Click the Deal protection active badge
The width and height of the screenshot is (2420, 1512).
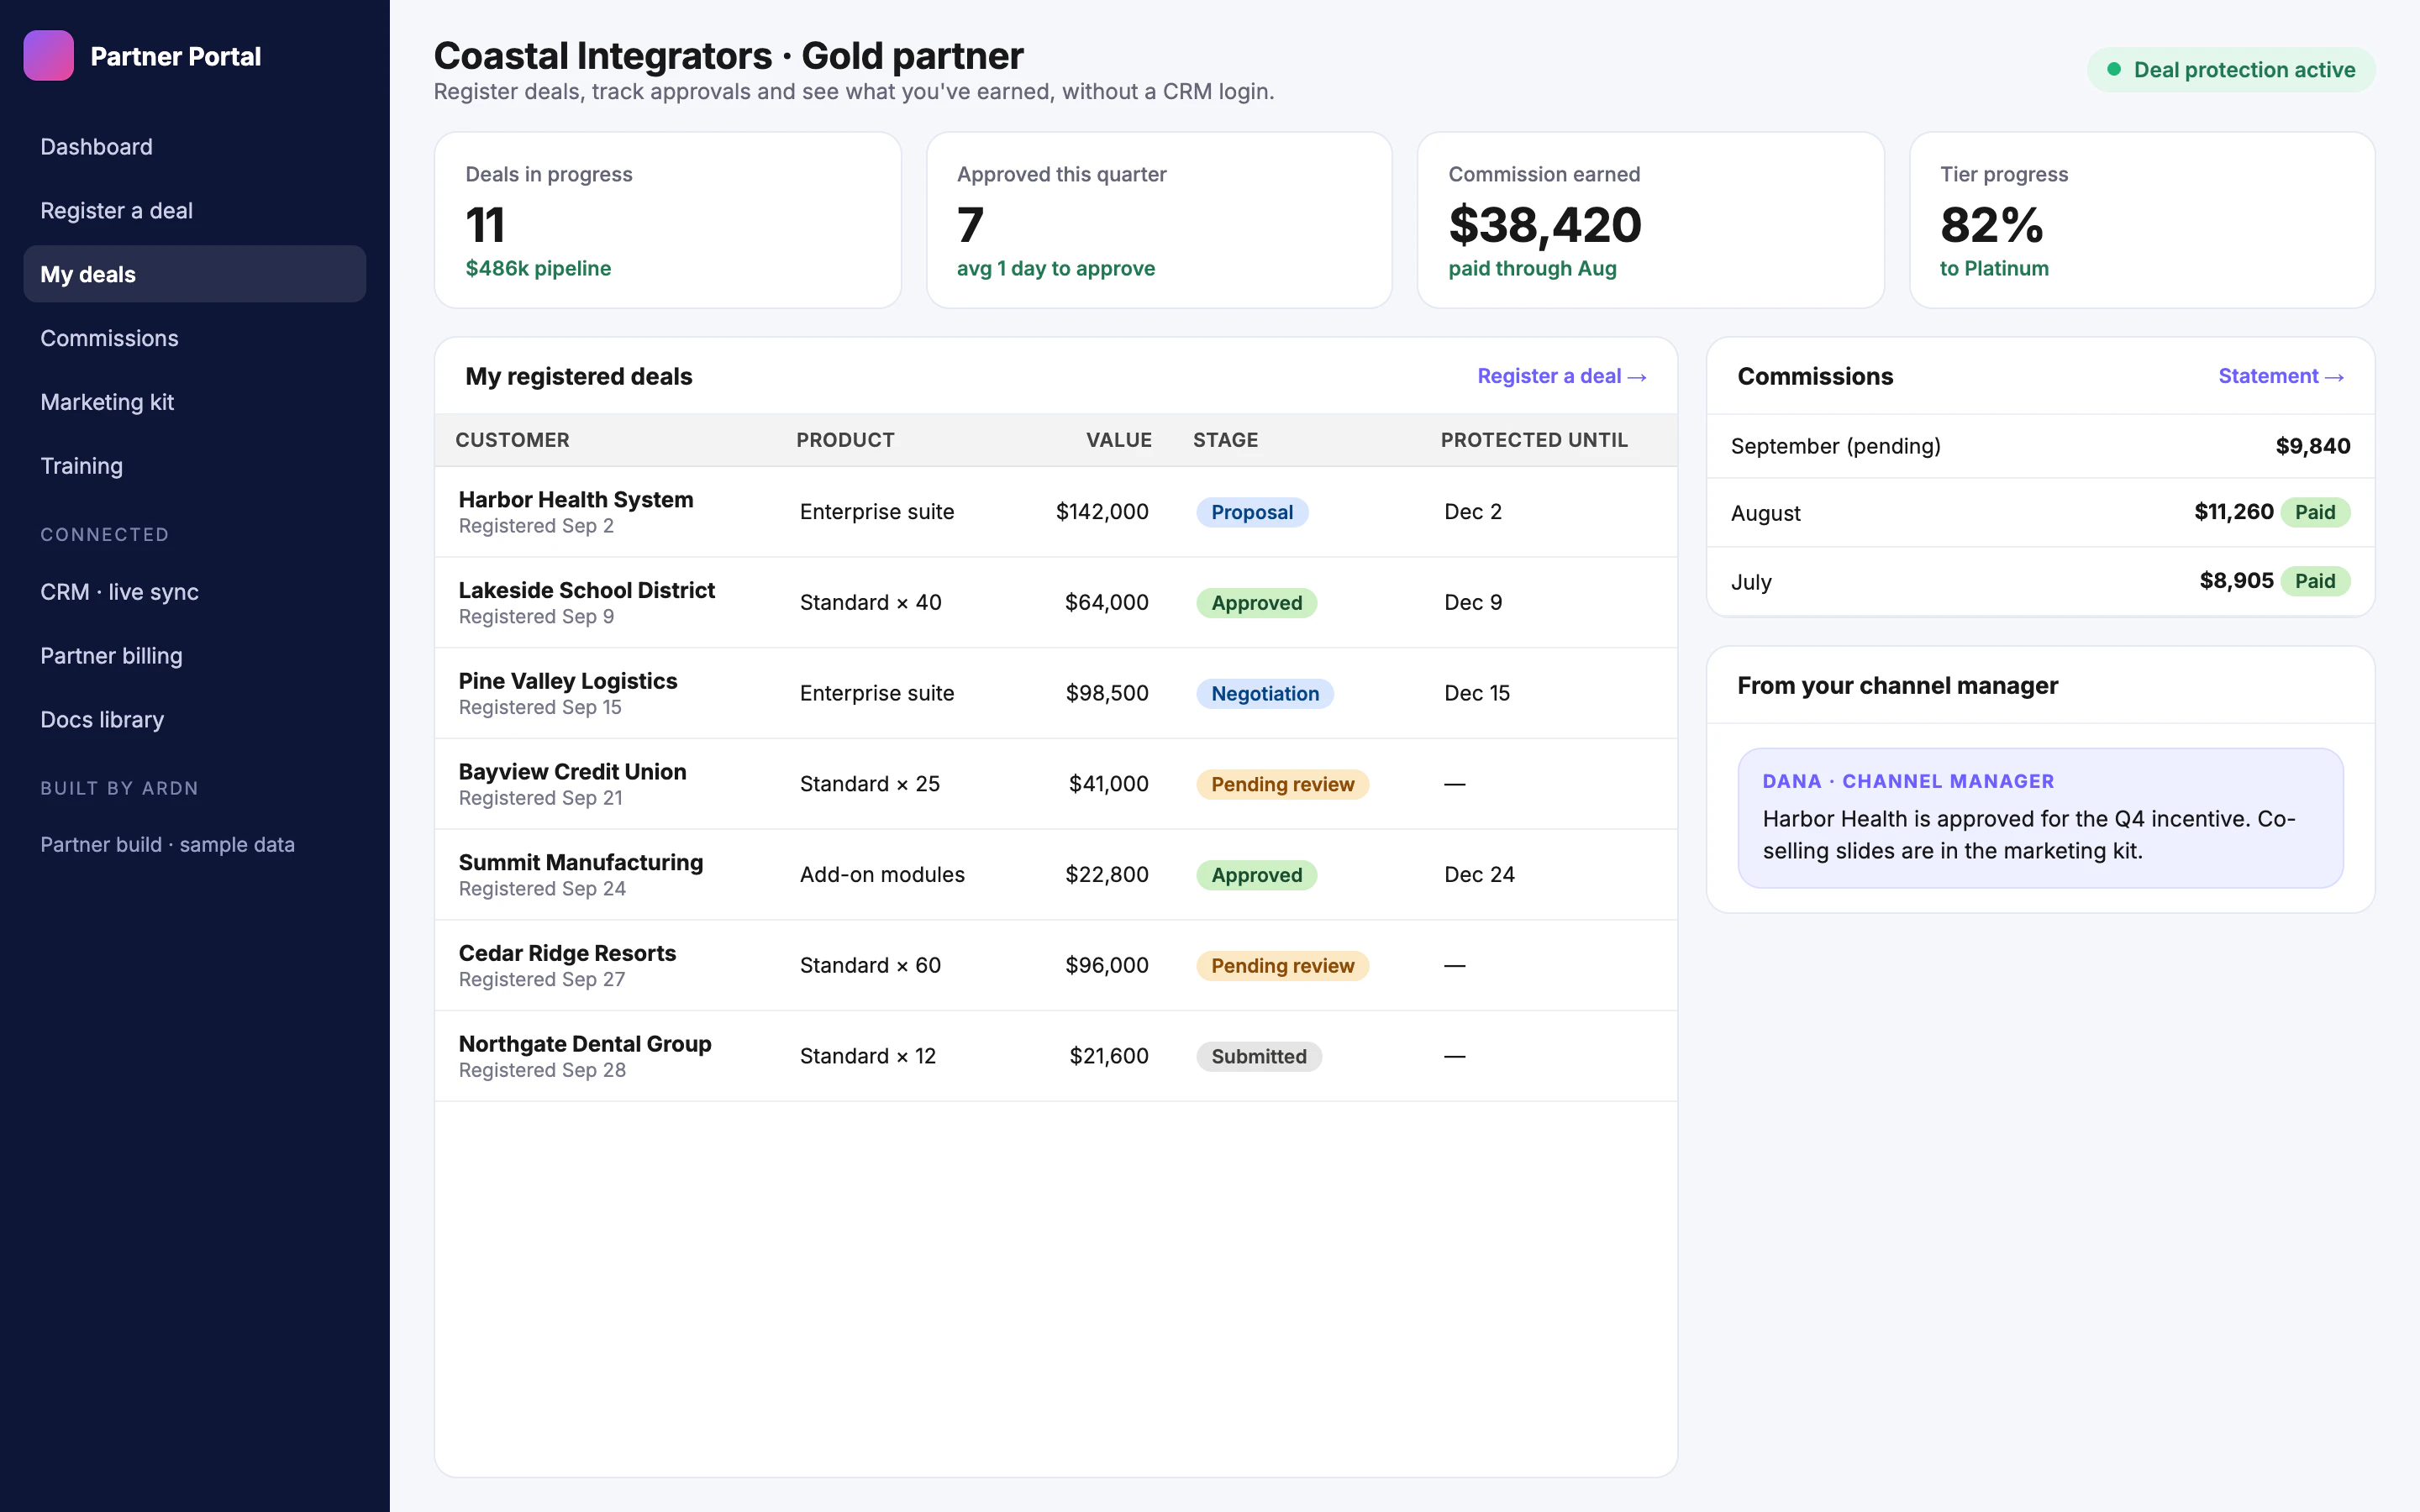[2230, 70]
